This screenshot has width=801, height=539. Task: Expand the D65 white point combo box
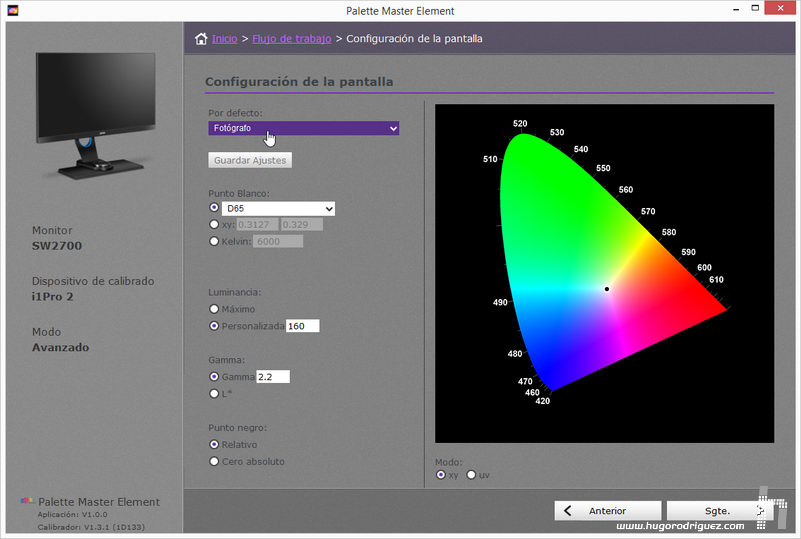278,208
